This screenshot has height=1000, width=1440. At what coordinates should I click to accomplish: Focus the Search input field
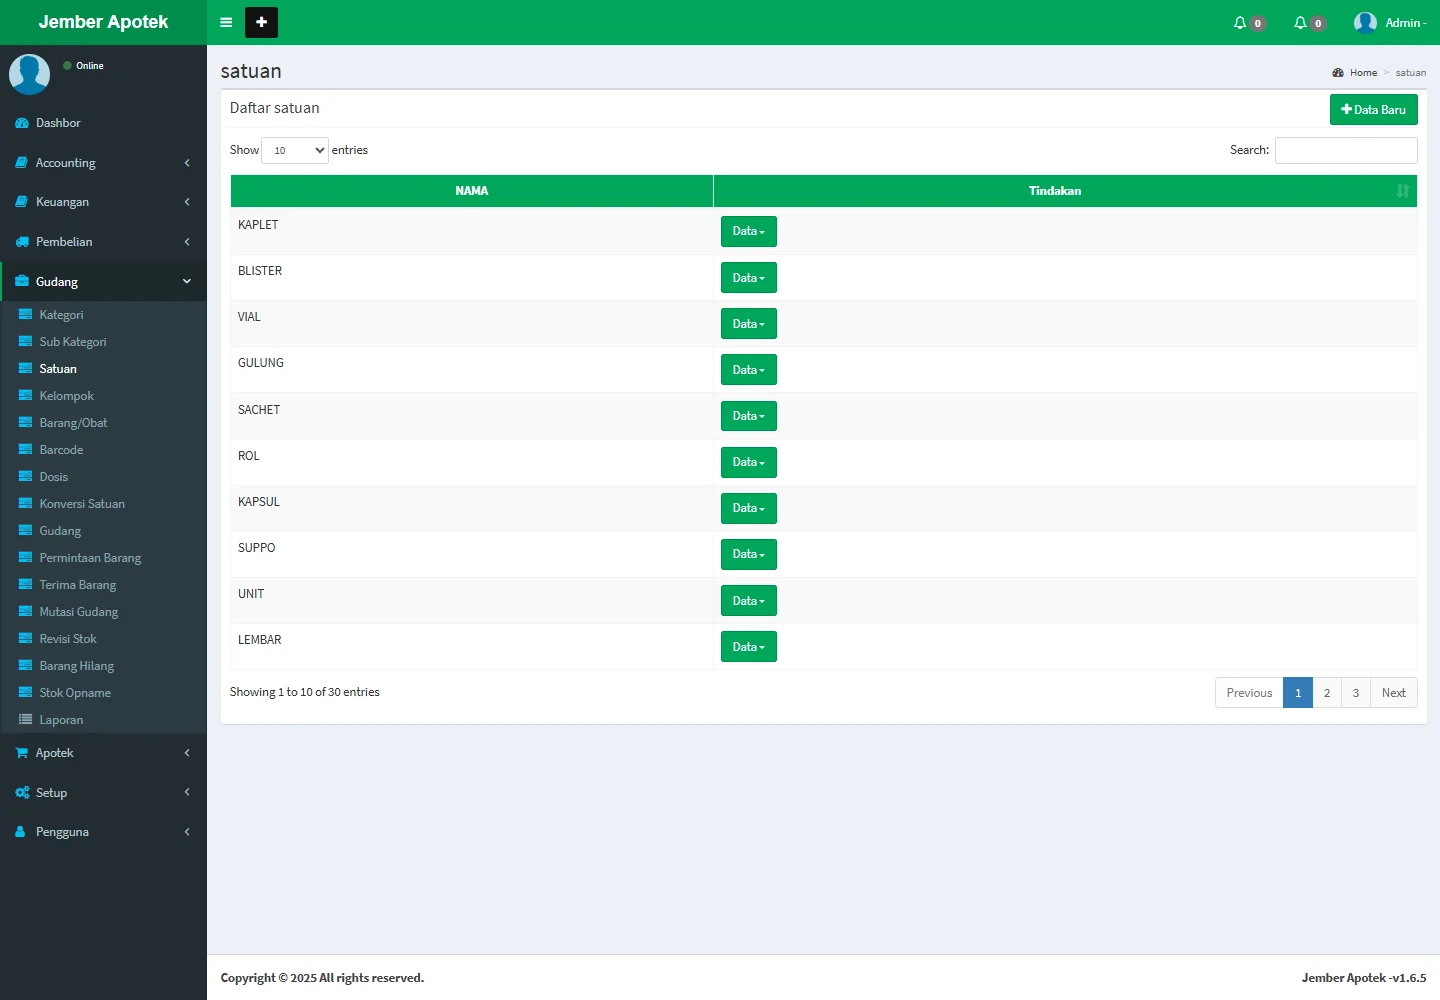[x=1346, y=150]
